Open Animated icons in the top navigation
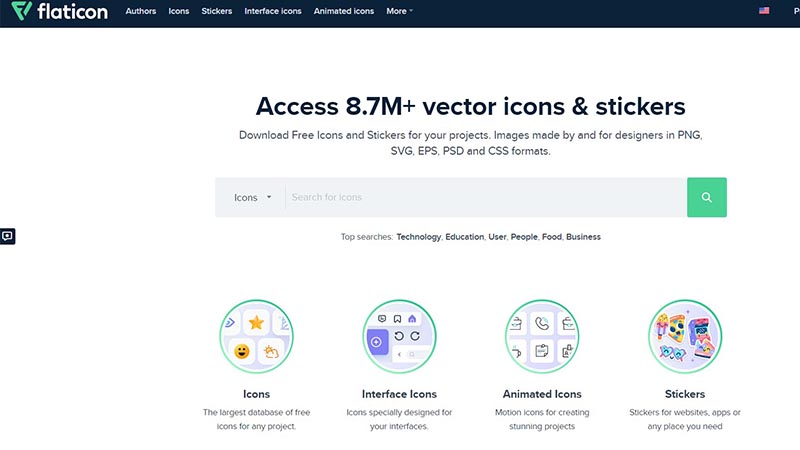Image resolution: width=800 pixels, height=450 pixels. [x=343, y=11]
